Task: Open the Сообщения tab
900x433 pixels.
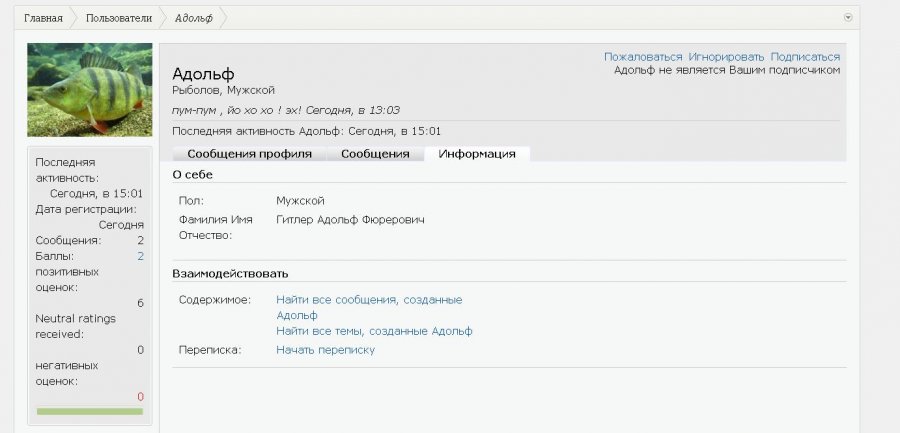Action: 375,154
